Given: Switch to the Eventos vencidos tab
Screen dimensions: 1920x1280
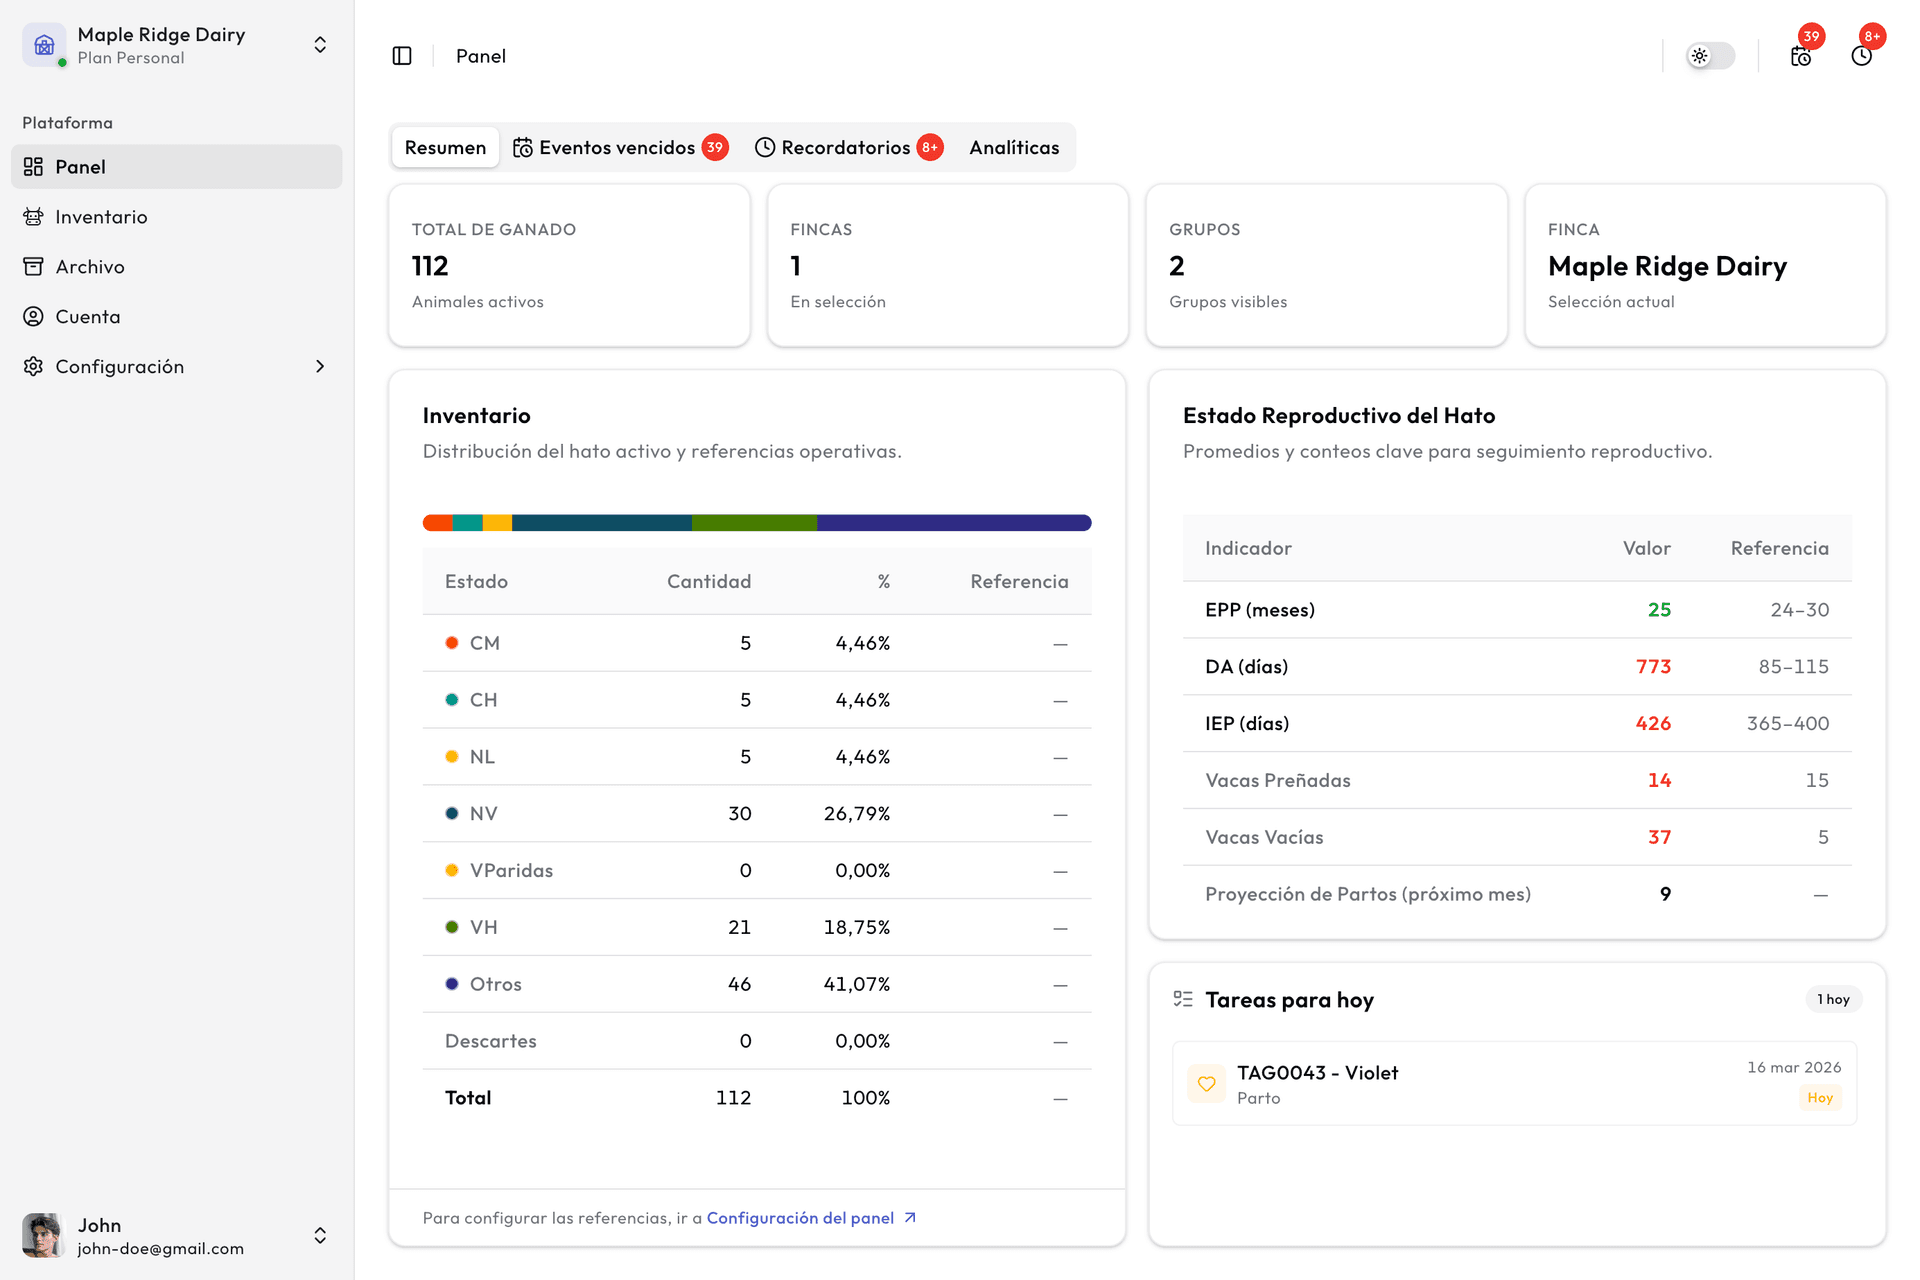Looking at the screenshot, I should (x=620, y=148).
